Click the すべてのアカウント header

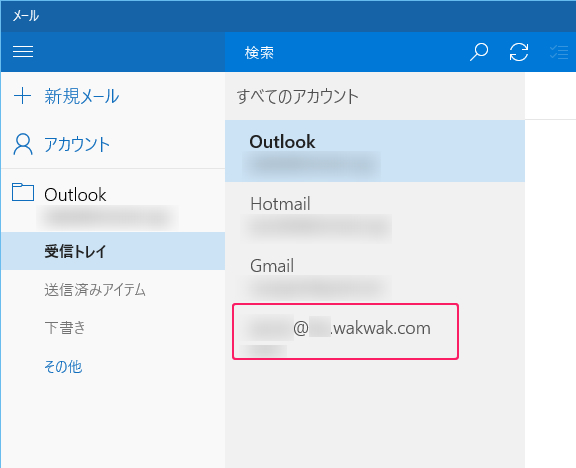pyautogui.click(x=298, y=96)
